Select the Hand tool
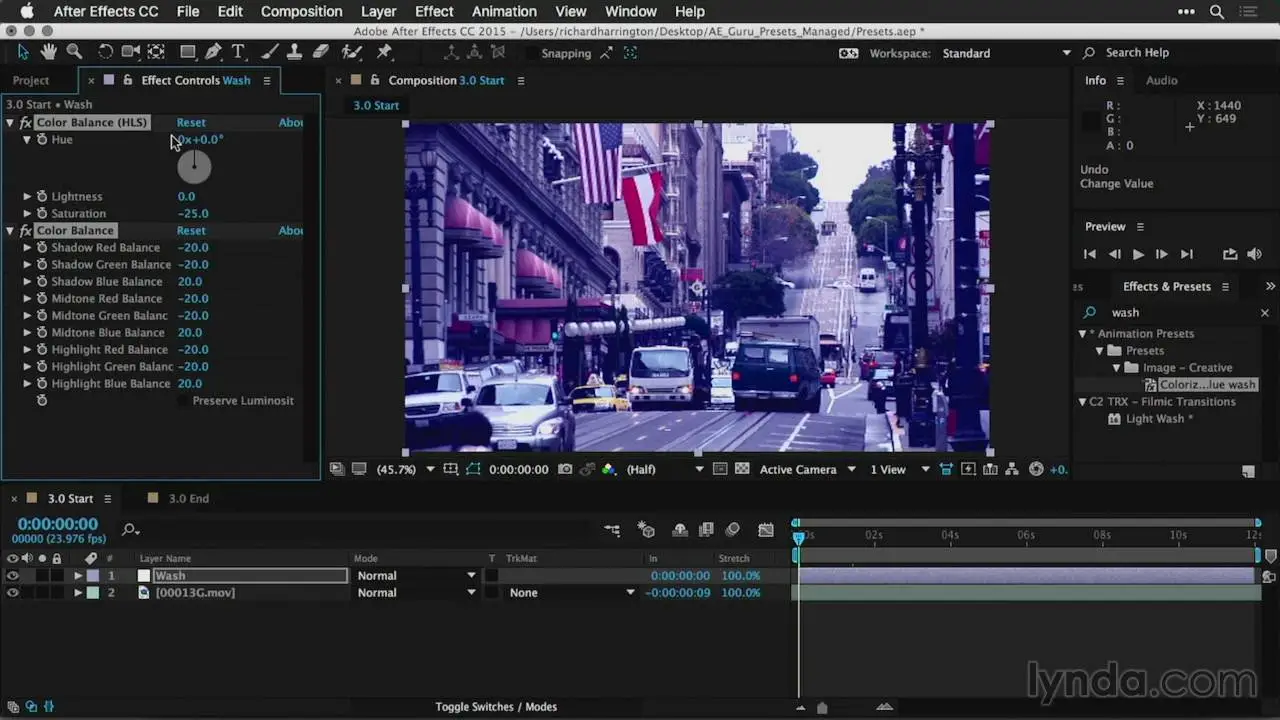This screenshot has height=720, width=1280. 49,52
